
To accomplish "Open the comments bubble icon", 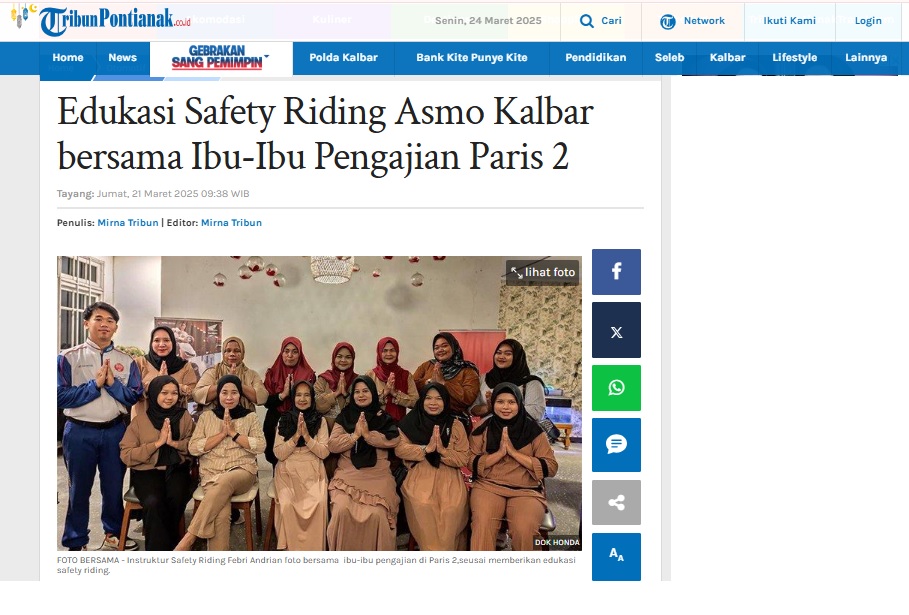I will pos(616,445).
